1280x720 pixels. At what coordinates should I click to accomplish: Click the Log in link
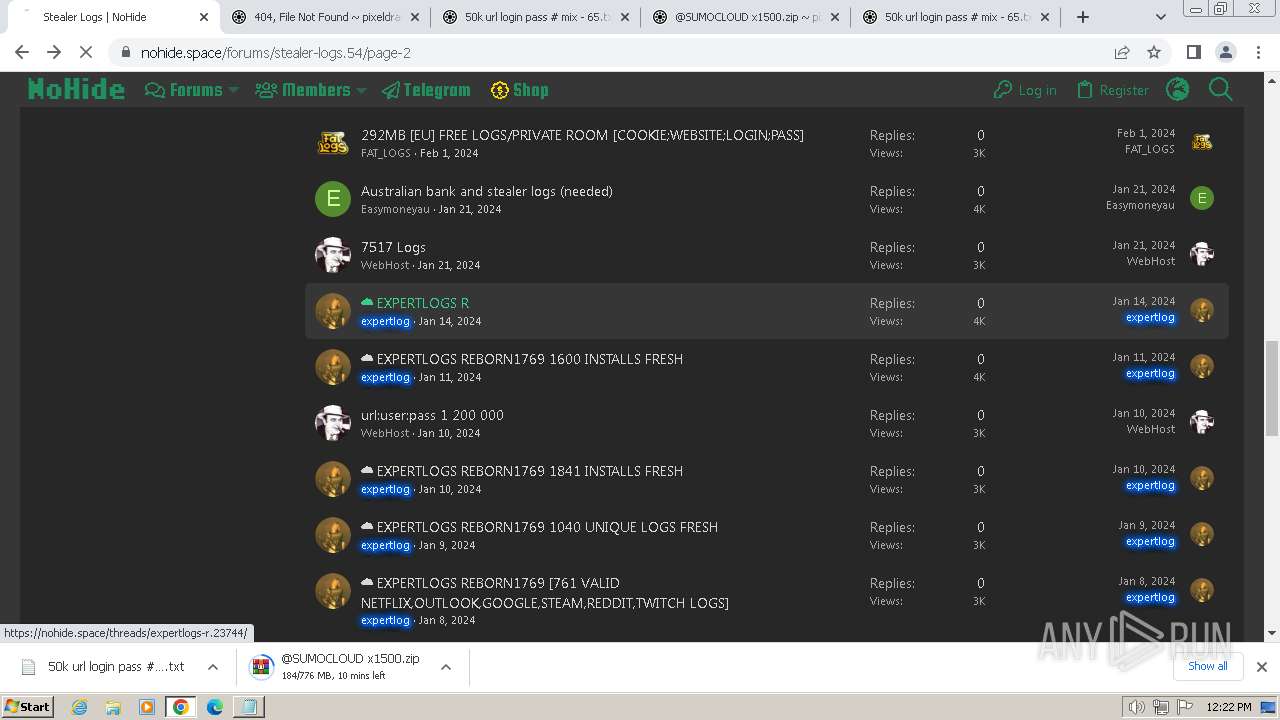coord(1025,90)
